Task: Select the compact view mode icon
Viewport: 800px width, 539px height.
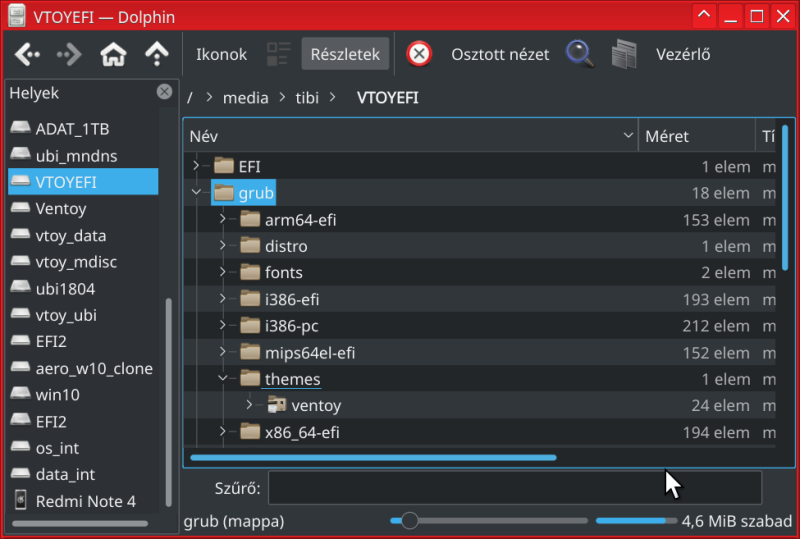Action: tap(279, 54)
